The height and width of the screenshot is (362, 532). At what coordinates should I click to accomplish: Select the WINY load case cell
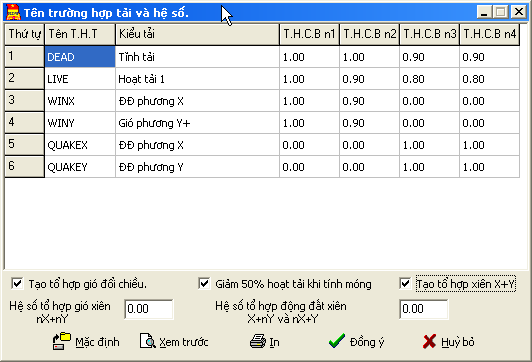click(x=80, y=123)
